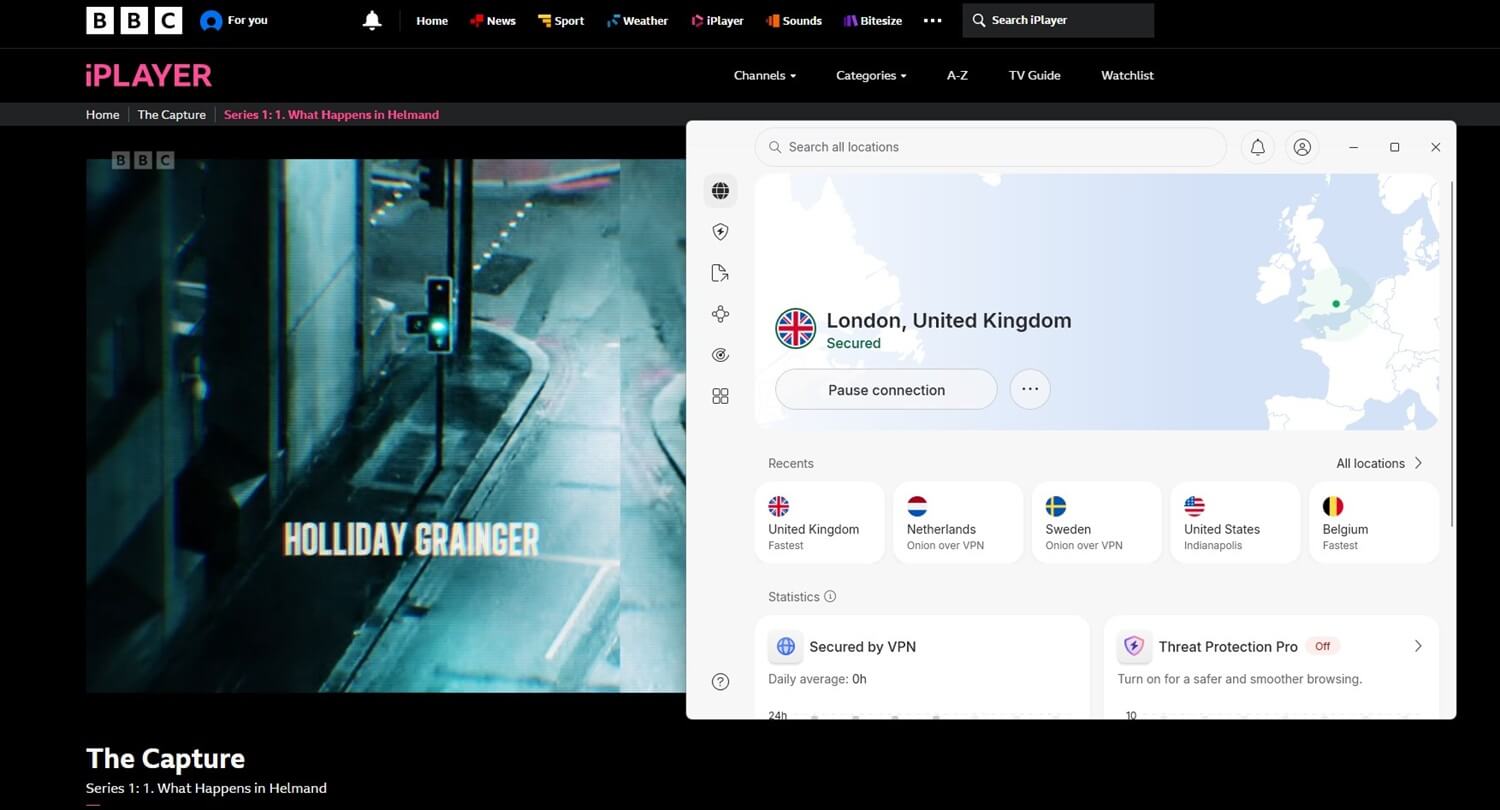Open BBC Sport section
Viewport: 1500px width, 810px height.
click(560, 20)
